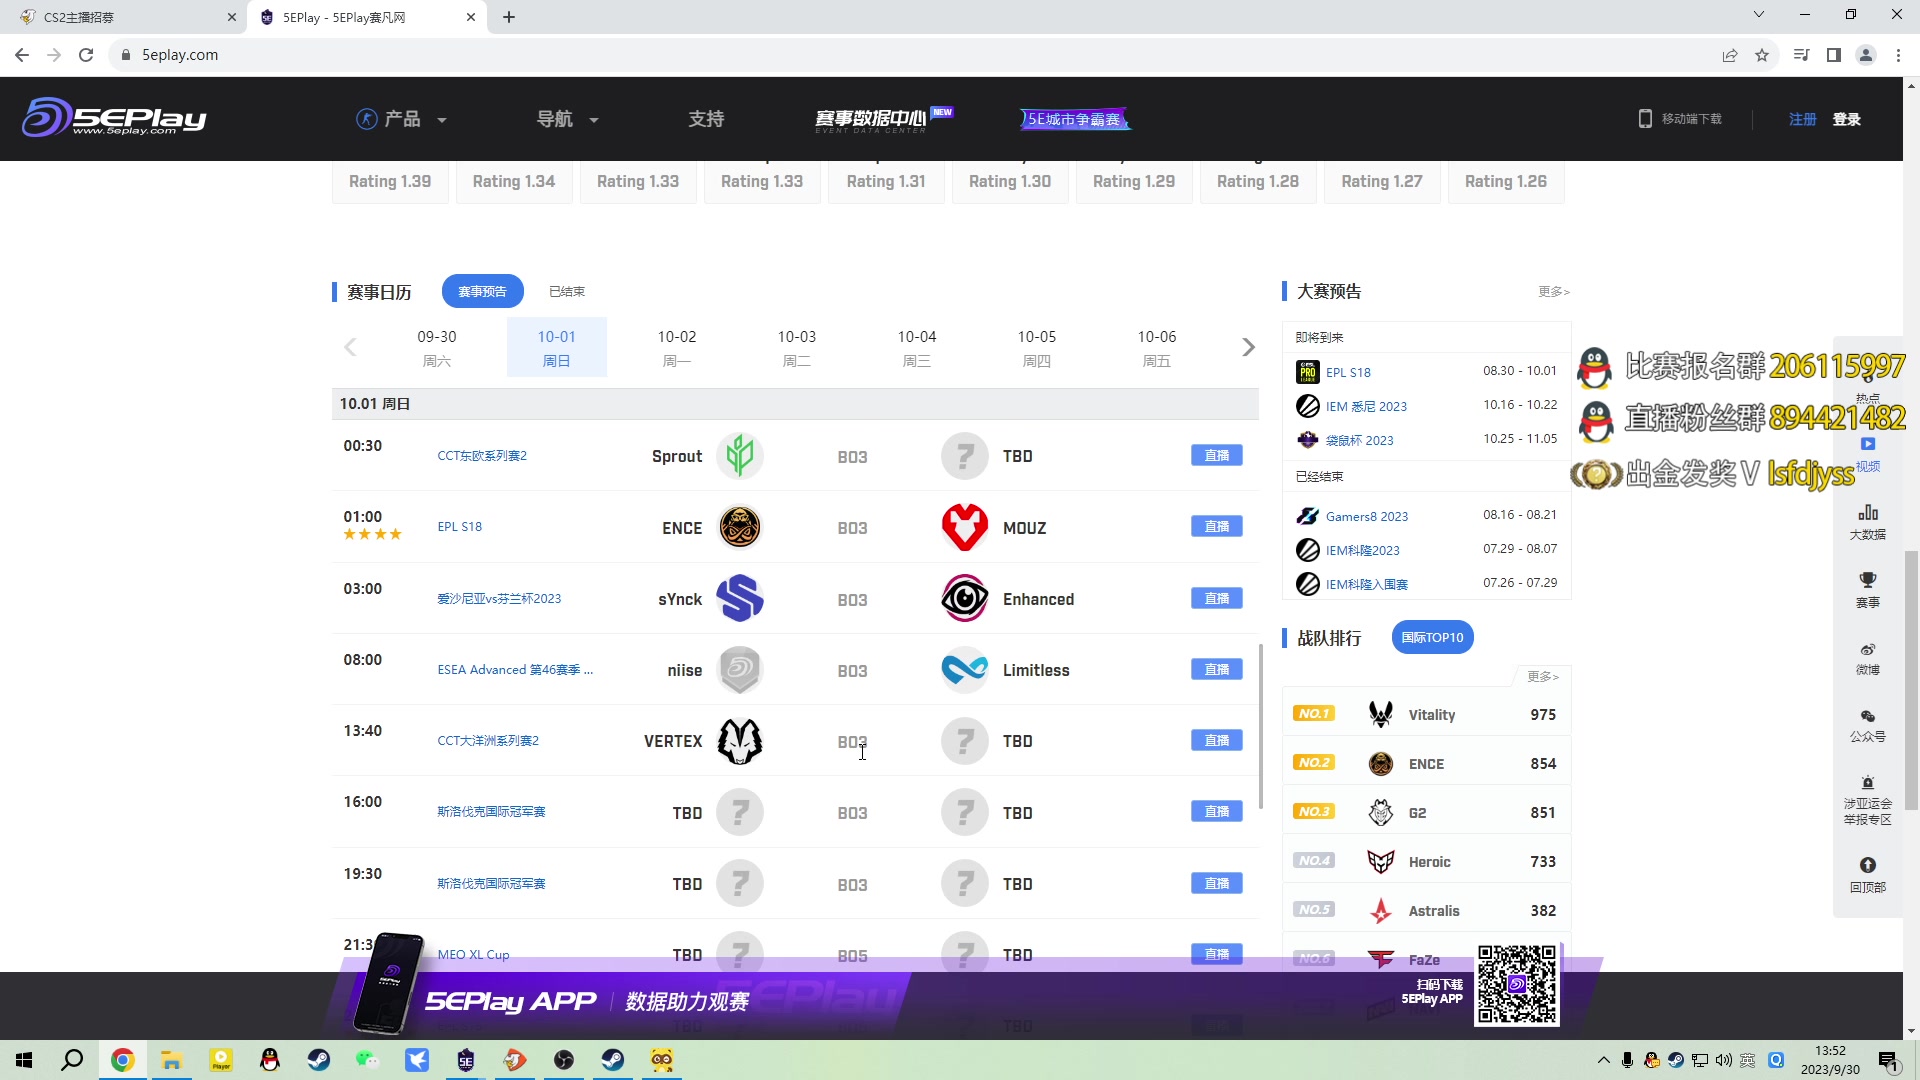The height and width of the screenshot is (1080, 1920).
Task: Click the sYnck team logo
Action: pos(740,599)
